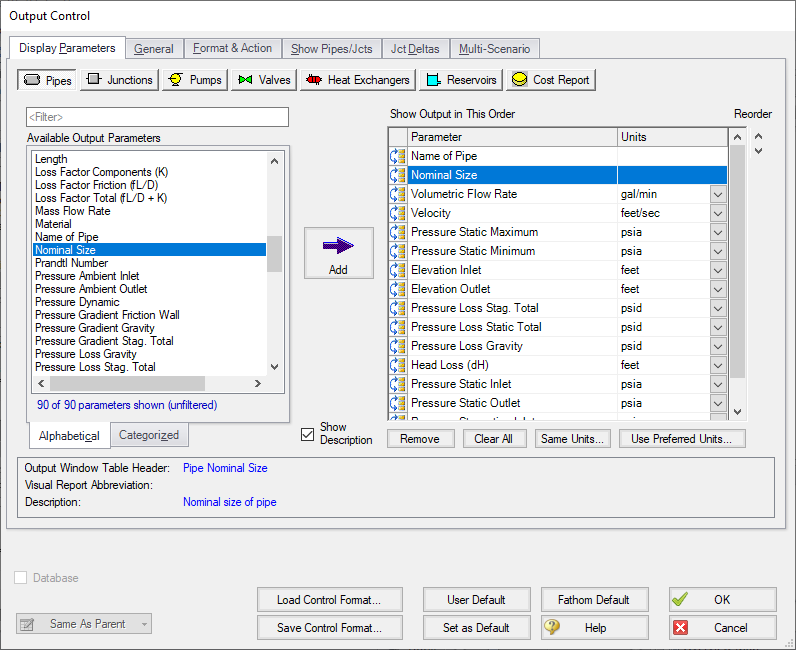The width and height of the screenshot is (796, 650).
Task: Switch to Valves output parameters
Action: tap(264, 80)
